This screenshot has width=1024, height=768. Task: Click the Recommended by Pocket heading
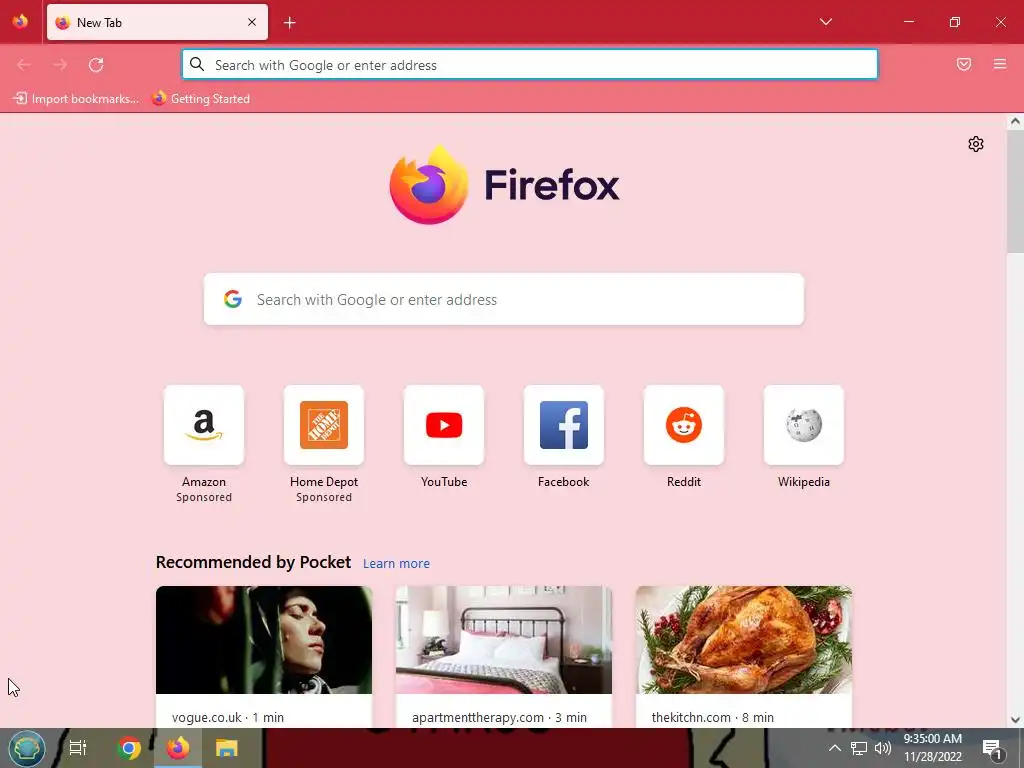[x=253, y=562]
